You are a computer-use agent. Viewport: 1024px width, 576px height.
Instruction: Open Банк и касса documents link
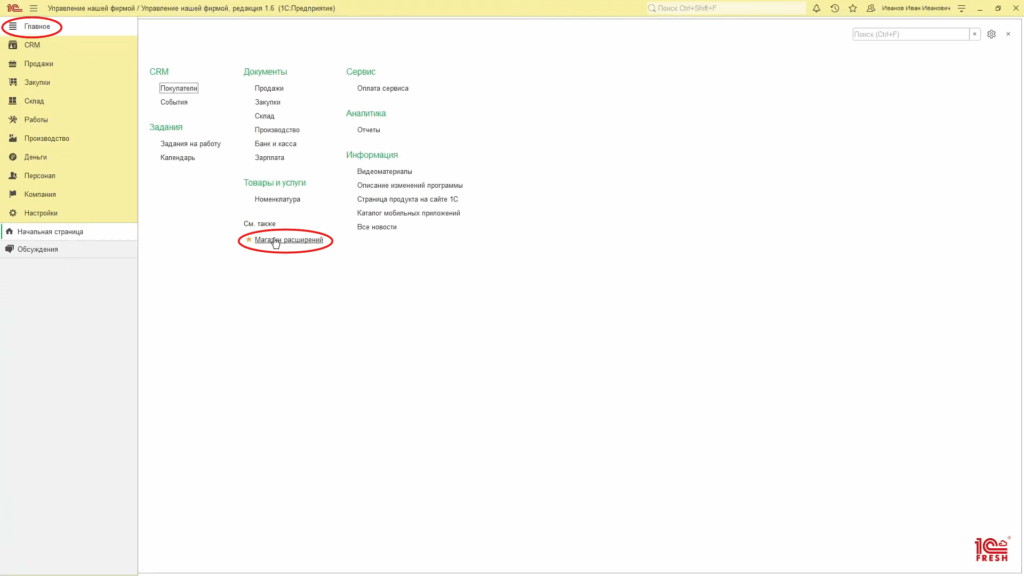click(x=275, y=144)
